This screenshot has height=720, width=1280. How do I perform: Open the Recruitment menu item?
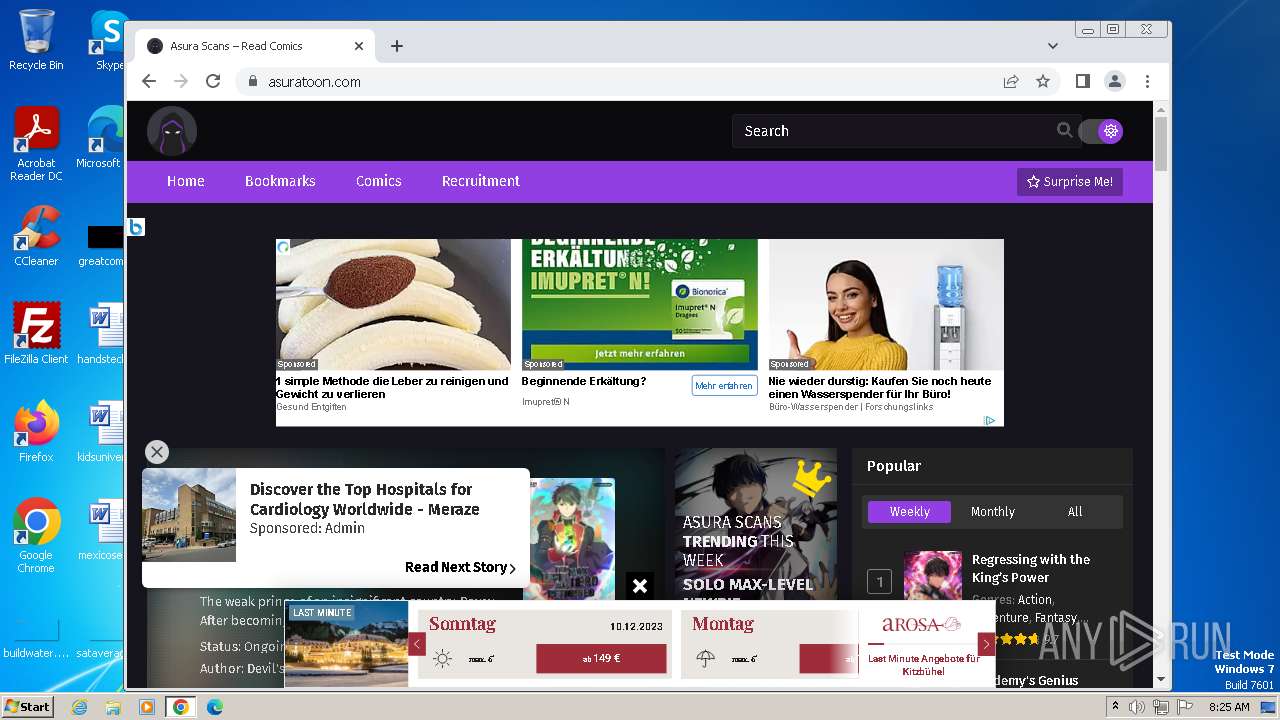(x=481, y=181)
